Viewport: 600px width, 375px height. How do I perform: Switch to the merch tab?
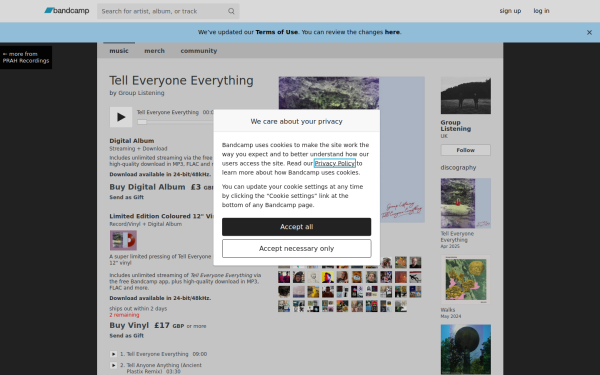point(154,51)
